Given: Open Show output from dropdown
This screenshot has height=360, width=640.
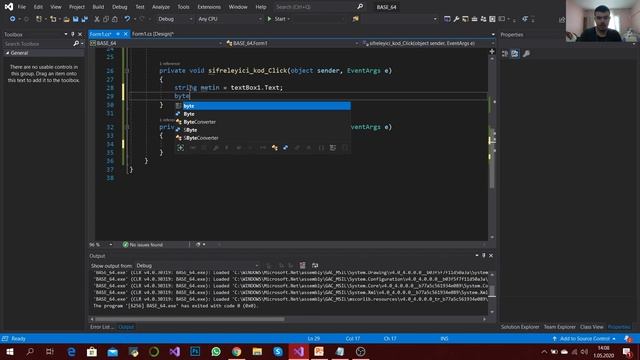Looking at the screenshot, I should (198, 265).
